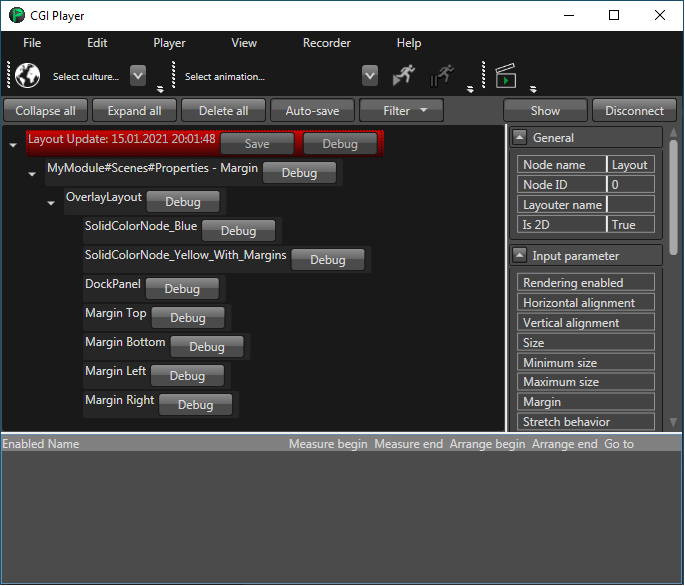Debug the Layout Update entry

coord(340,144)
